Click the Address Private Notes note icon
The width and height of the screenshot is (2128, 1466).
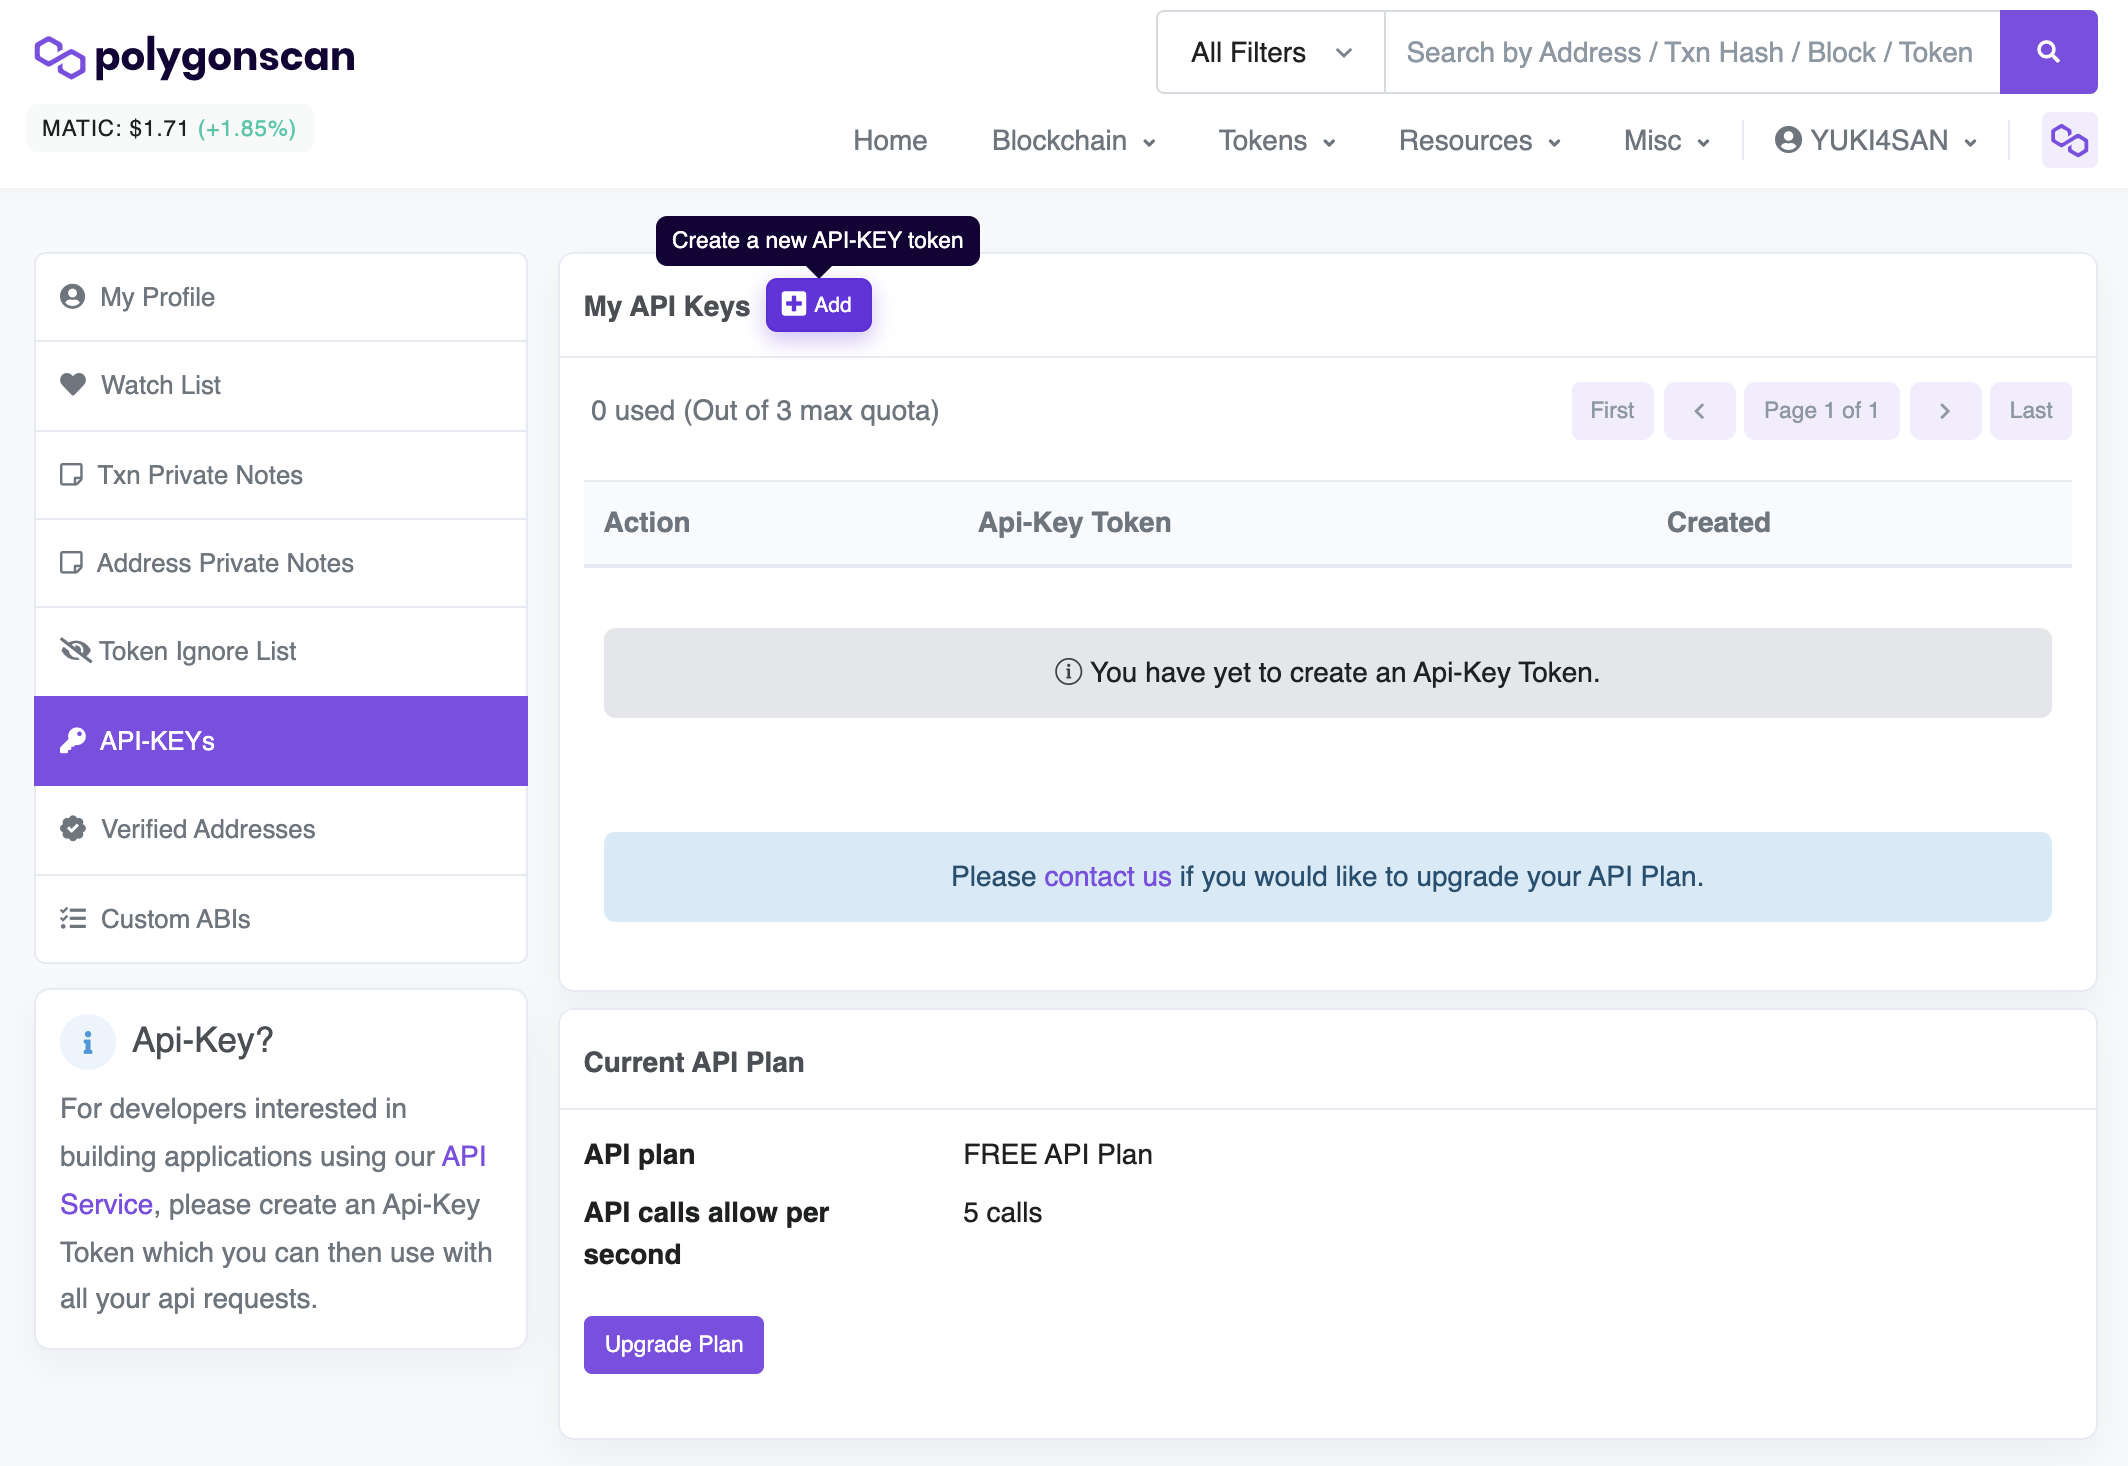tap(71, 562)
